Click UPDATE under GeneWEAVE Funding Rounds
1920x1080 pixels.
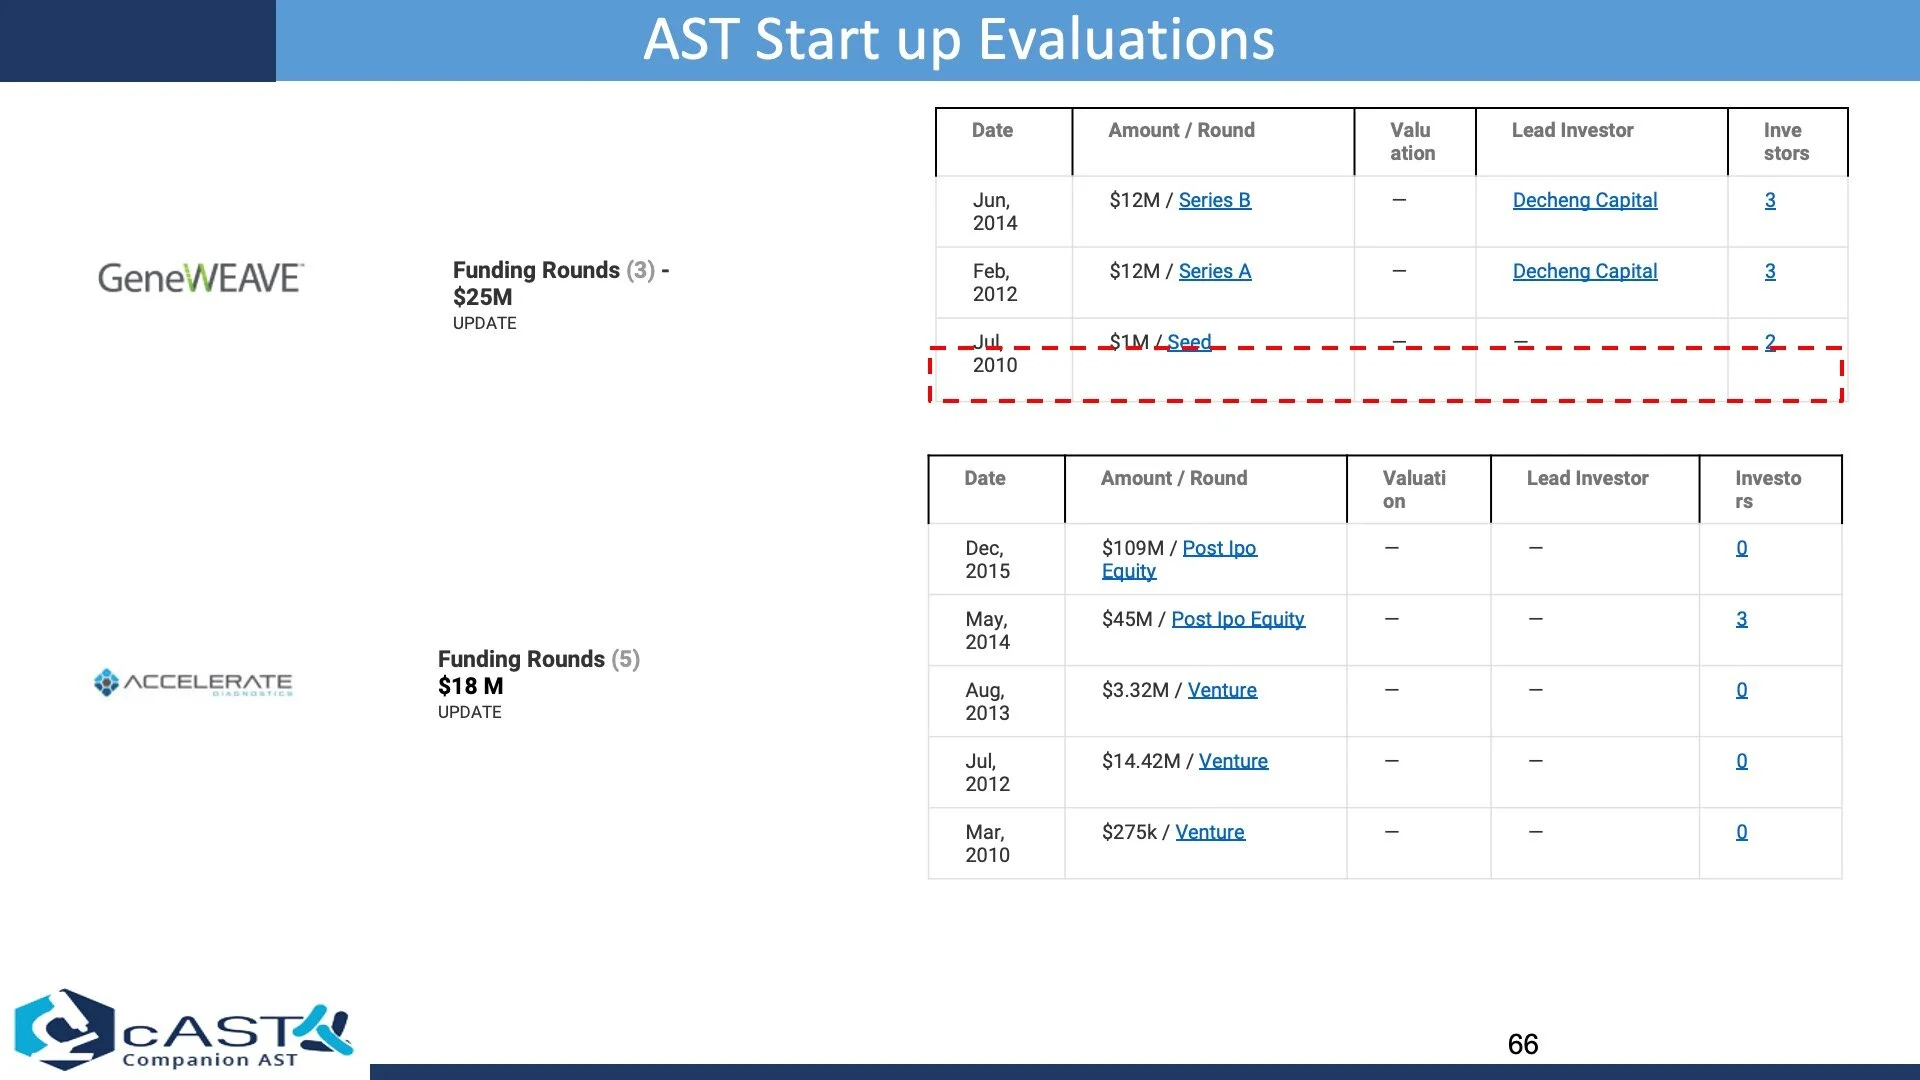coord(484,323)
